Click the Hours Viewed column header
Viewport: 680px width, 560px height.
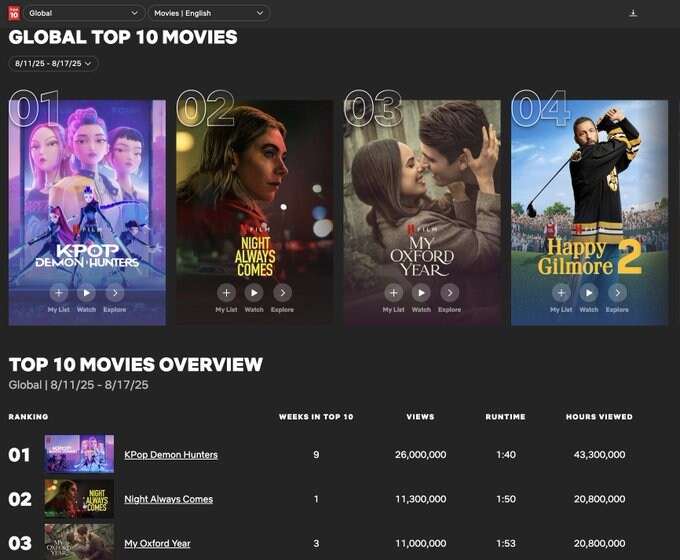(599, 417)
